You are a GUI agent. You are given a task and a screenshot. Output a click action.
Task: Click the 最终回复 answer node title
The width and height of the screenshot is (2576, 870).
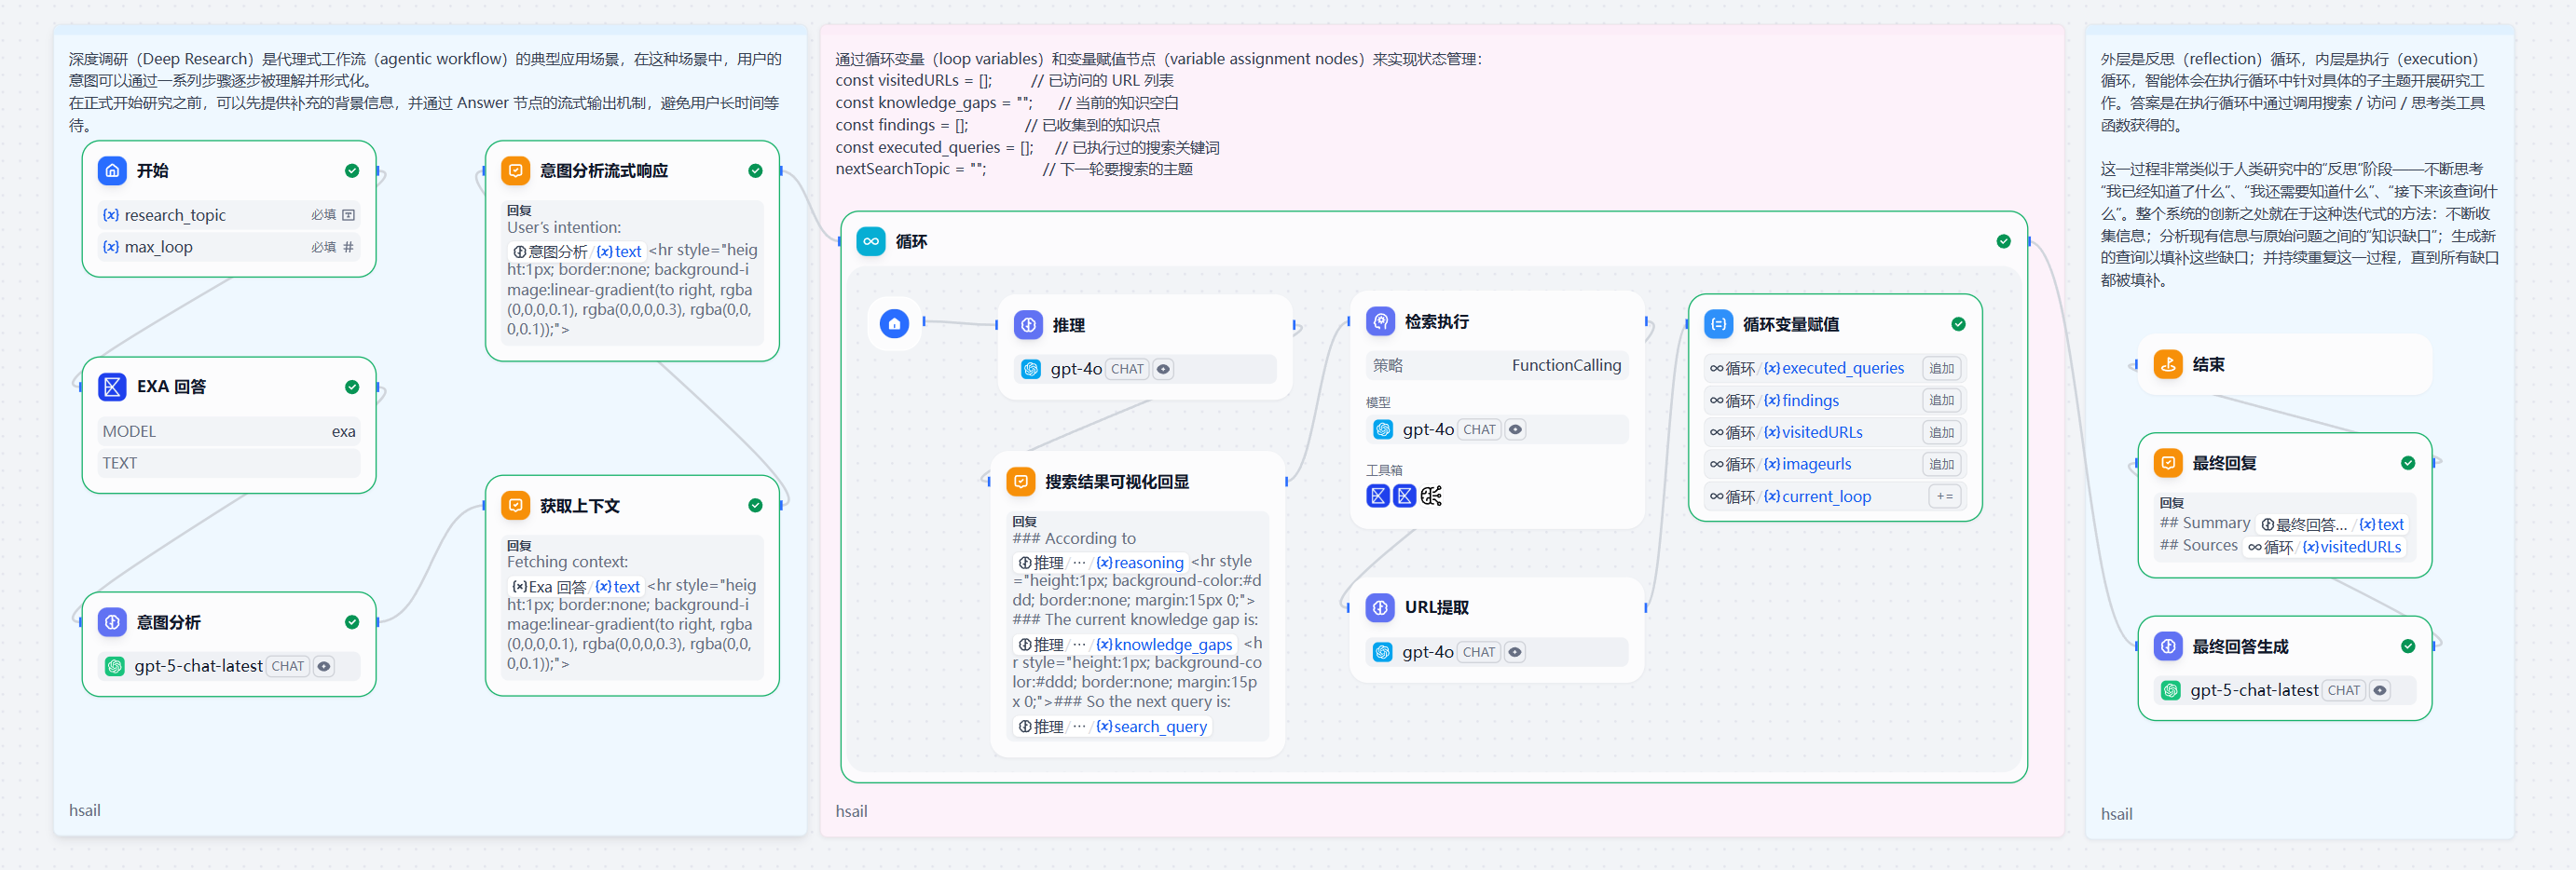2224,463
